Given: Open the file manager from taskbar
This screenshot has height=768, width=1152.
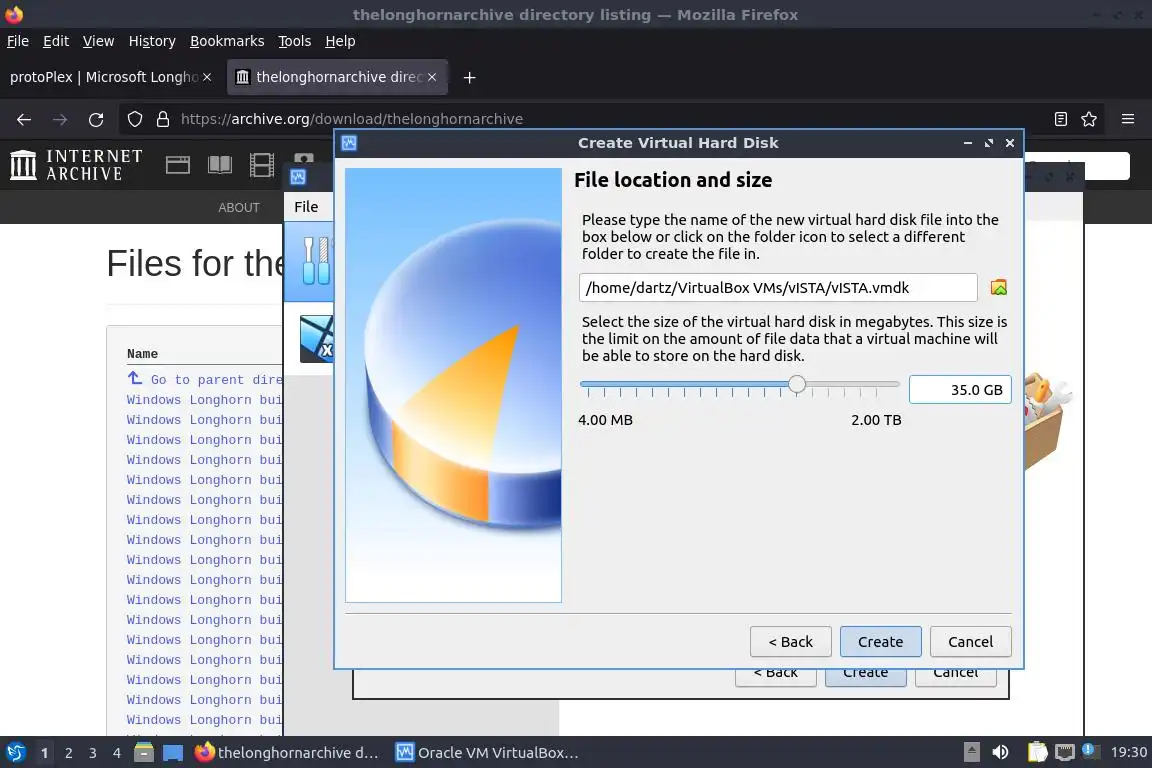Looking at the screenshot, I should 144,753.
